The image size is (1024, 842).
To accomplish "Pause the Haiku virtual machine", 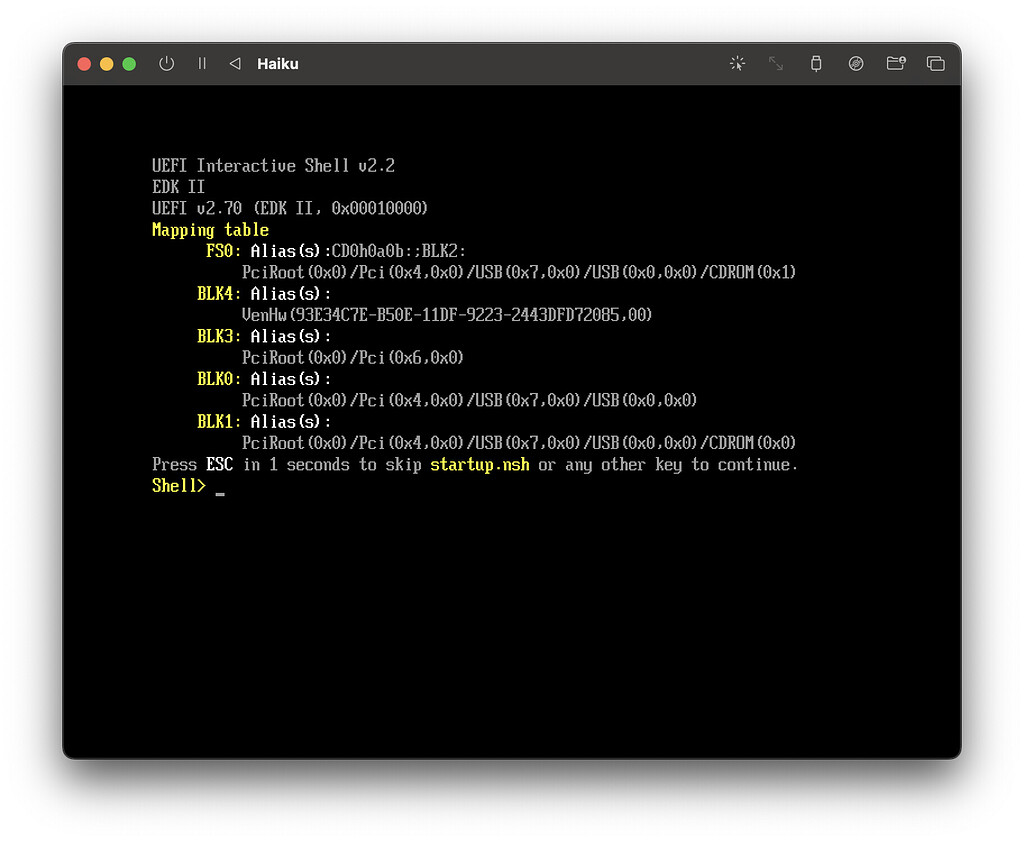I will tap(202, 63).
